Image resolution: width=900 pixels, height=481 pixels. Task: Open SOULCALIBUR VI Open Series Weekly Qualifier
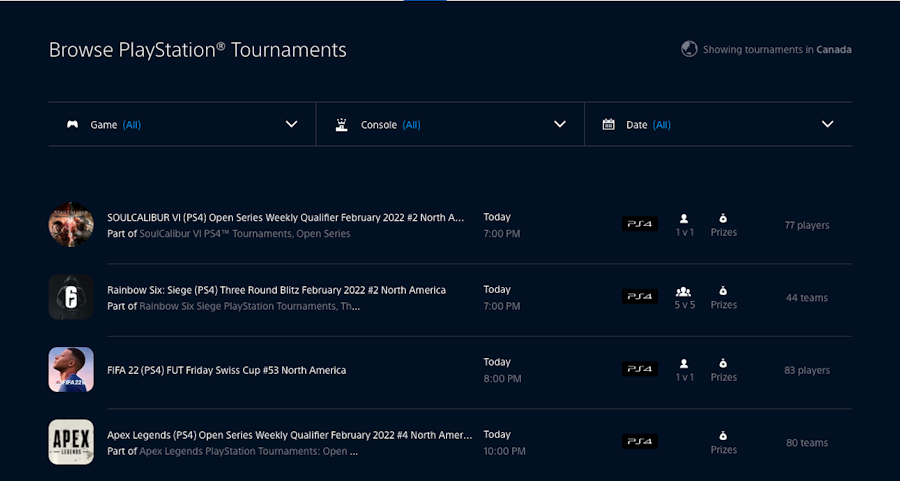(x=285, y=218)
